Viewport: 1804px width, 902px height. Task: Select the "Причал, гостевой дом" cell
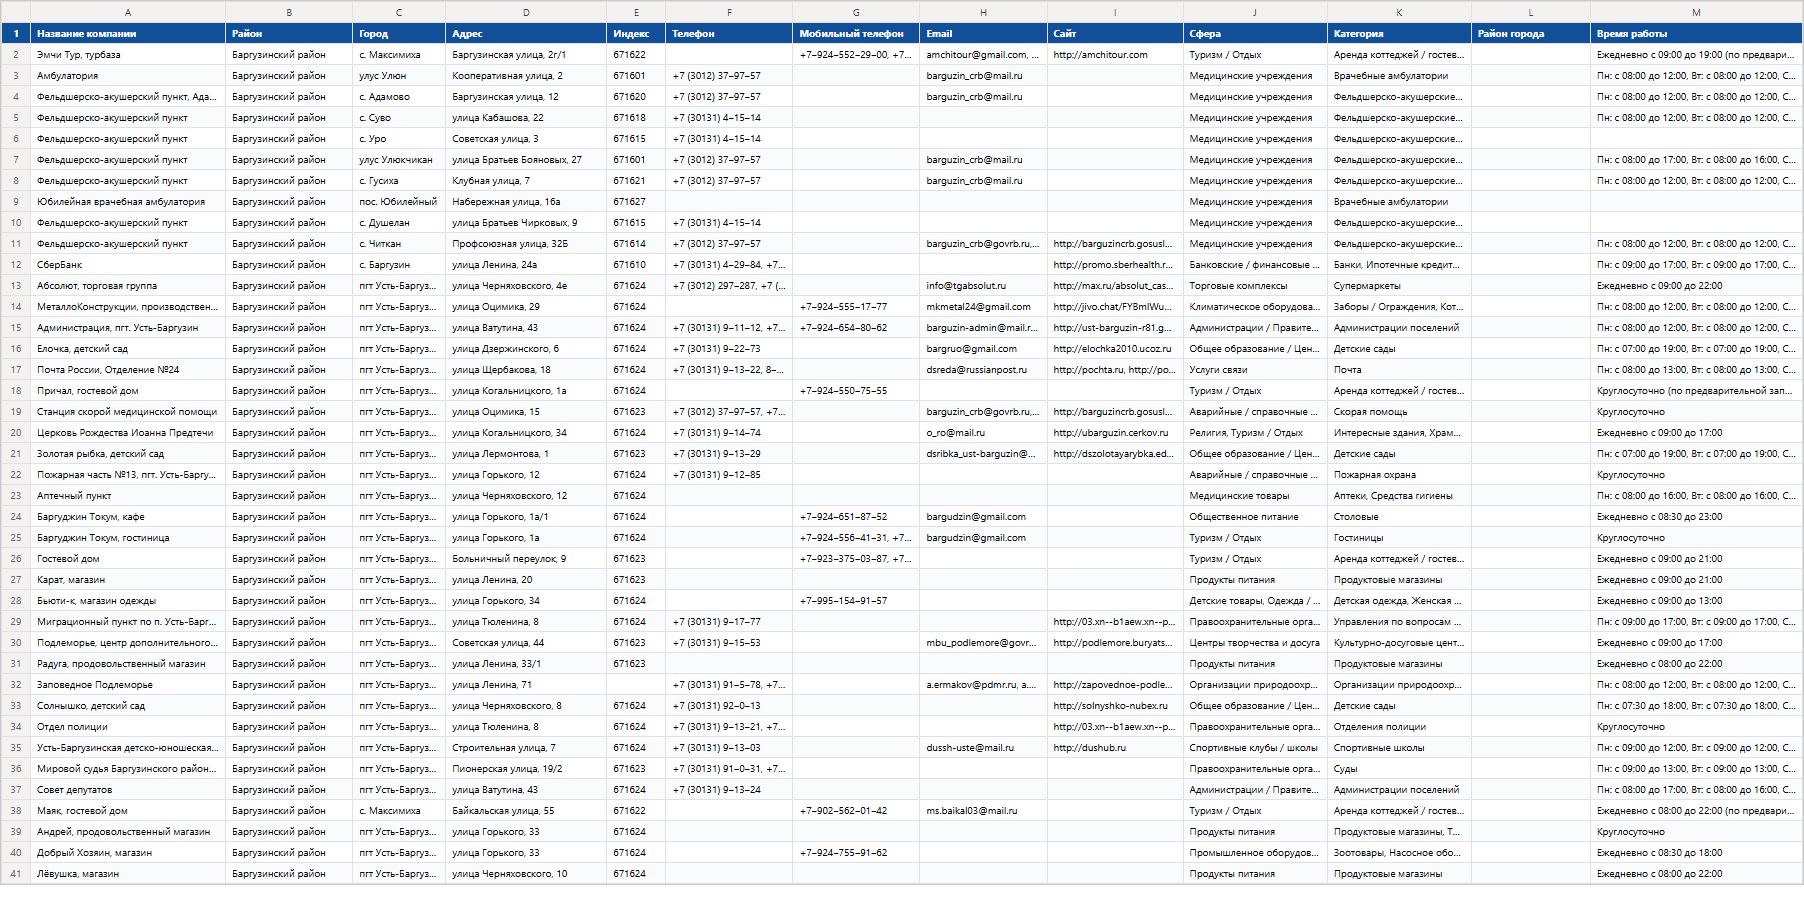128,391
